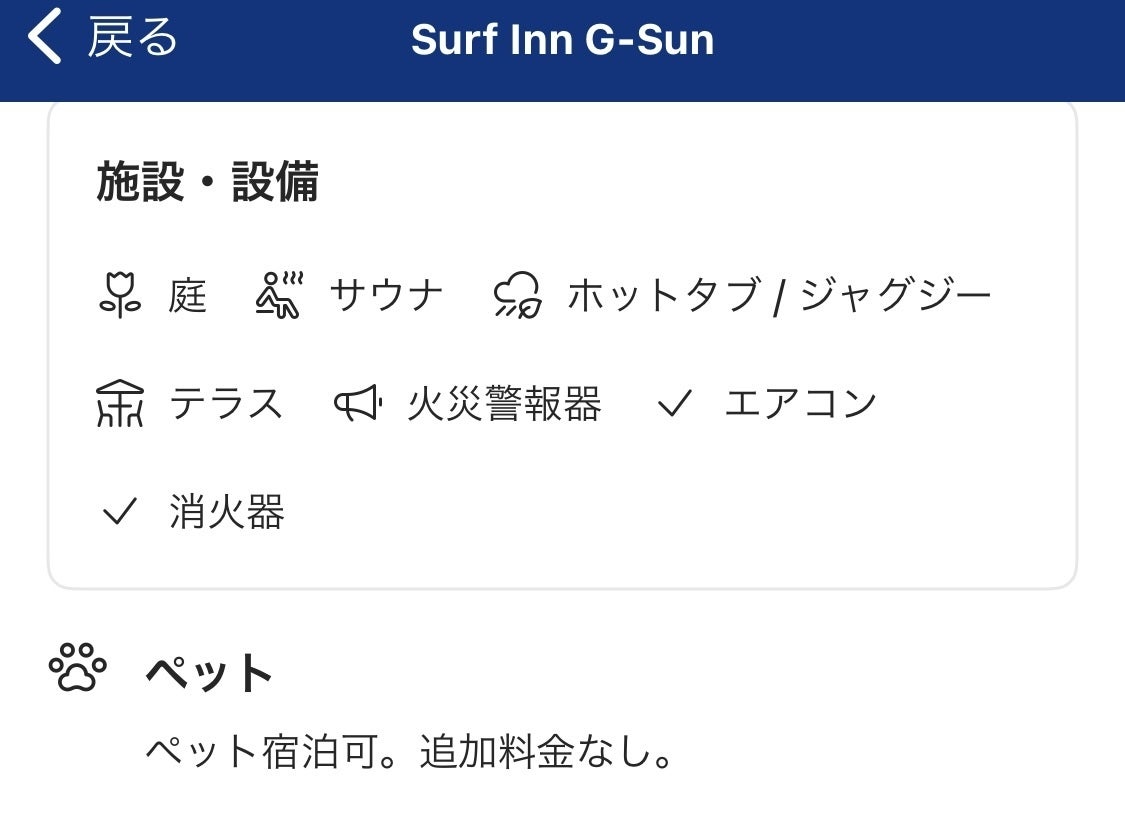Screen dimensions: 1125x827
Task: Go back via the 戻る label
Action: coord(133,40)
